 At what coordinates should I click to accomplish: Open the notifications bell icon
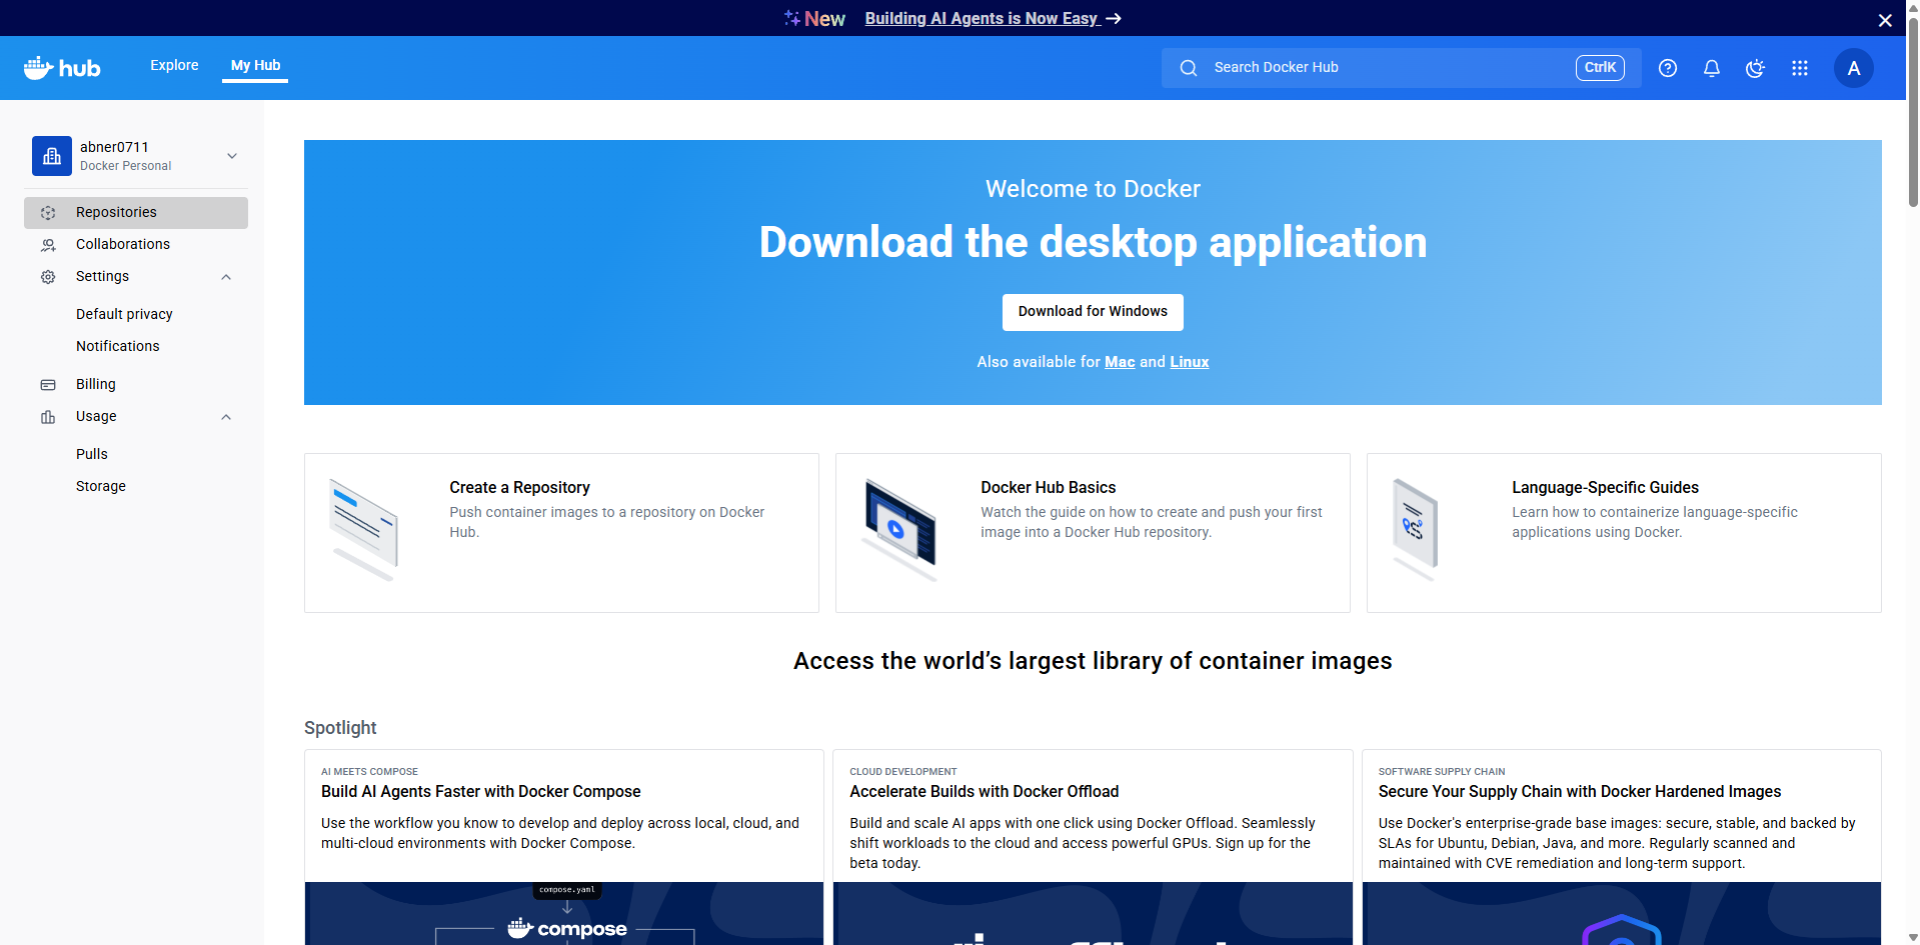(1712, 68)
